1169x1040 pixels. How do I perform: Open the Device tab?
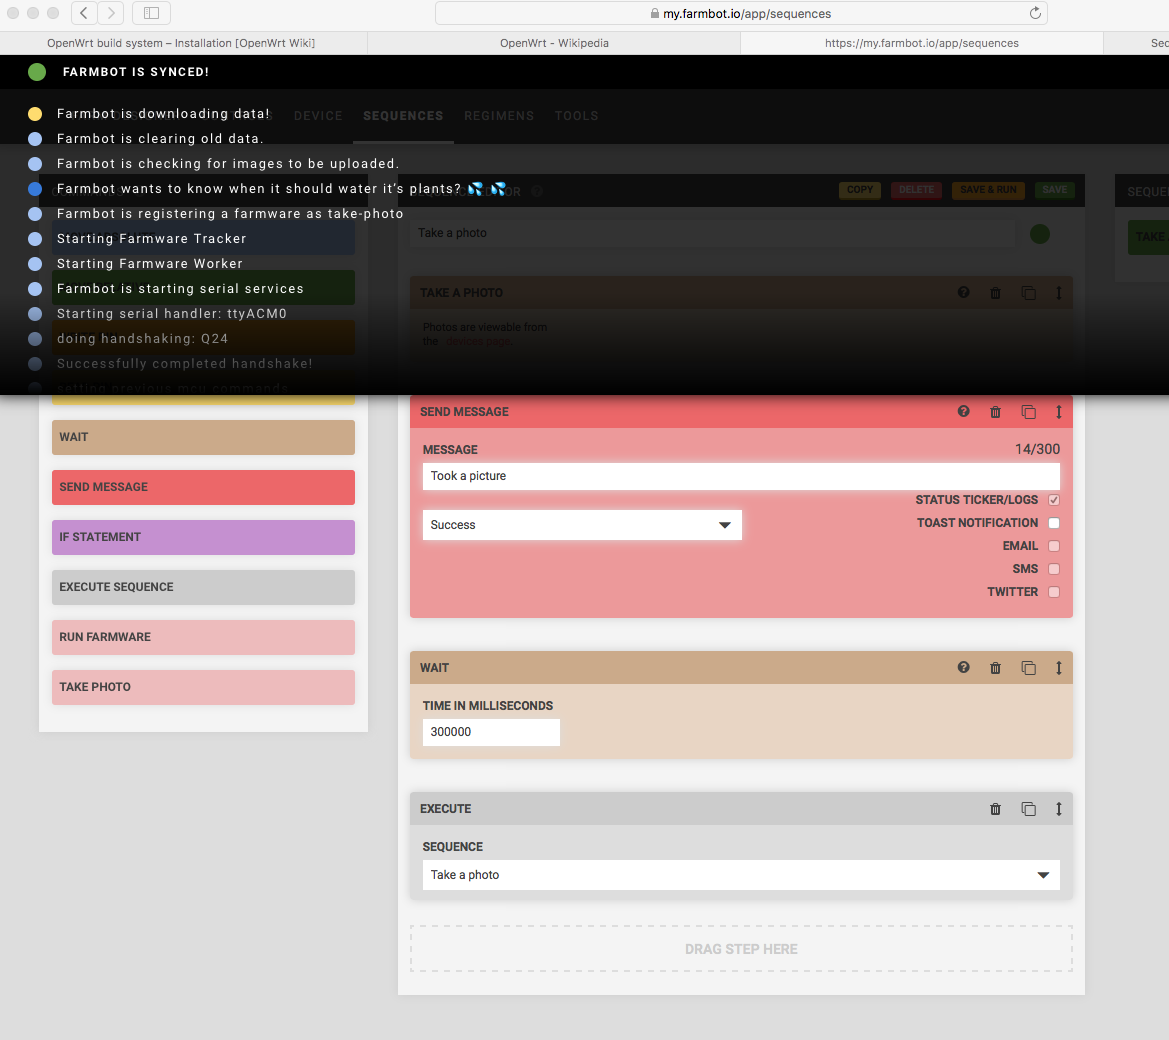(318, 116)
